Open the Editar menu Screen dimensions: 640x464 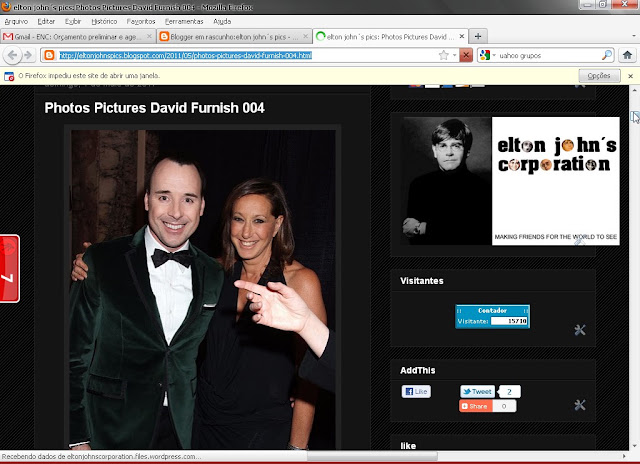pyautogui.click(x=46, y=21)
